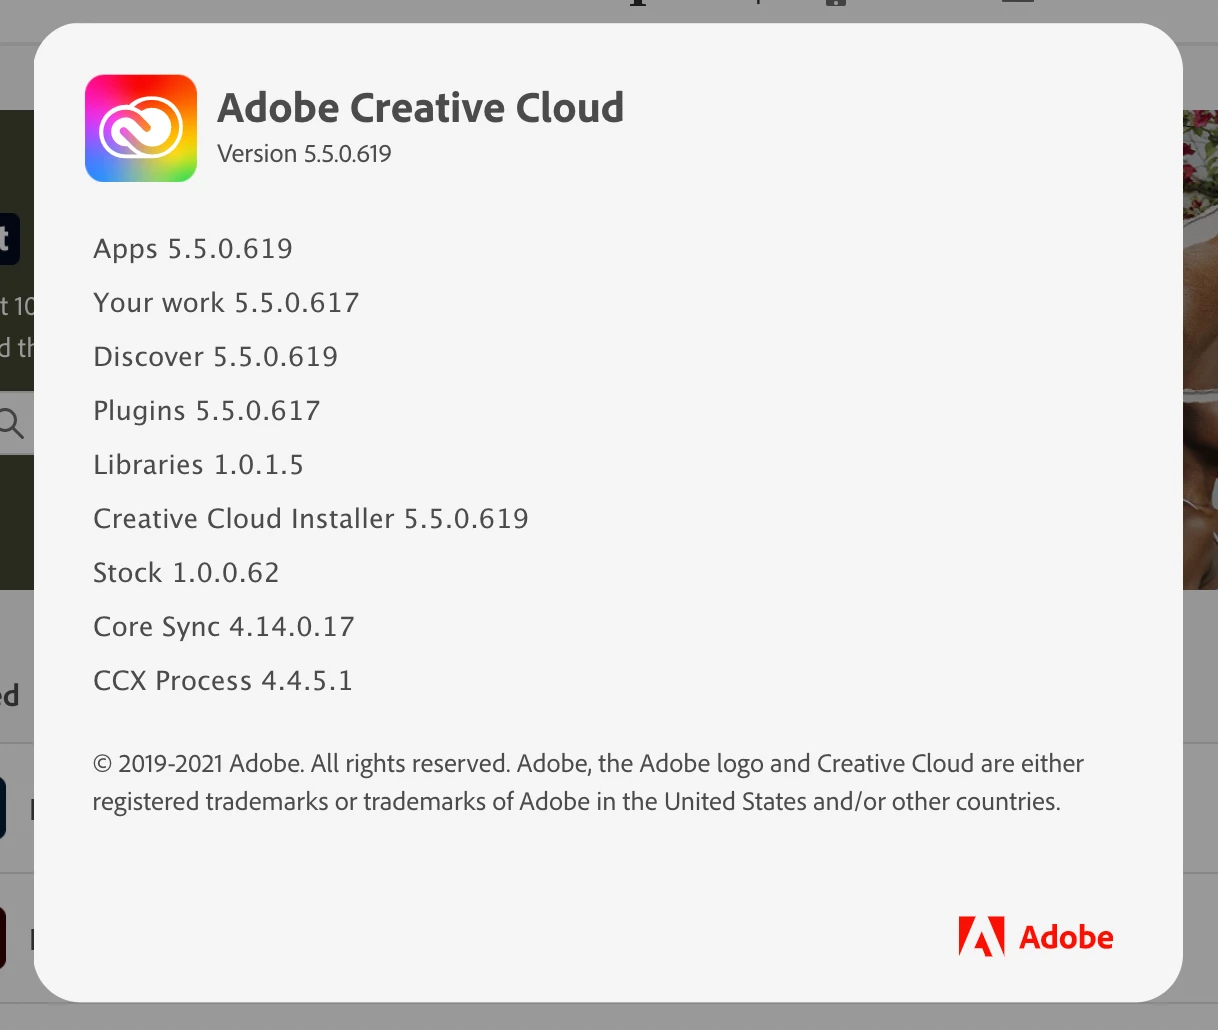Select the Adobe Creative Cloud heading

tap(420, 107)
